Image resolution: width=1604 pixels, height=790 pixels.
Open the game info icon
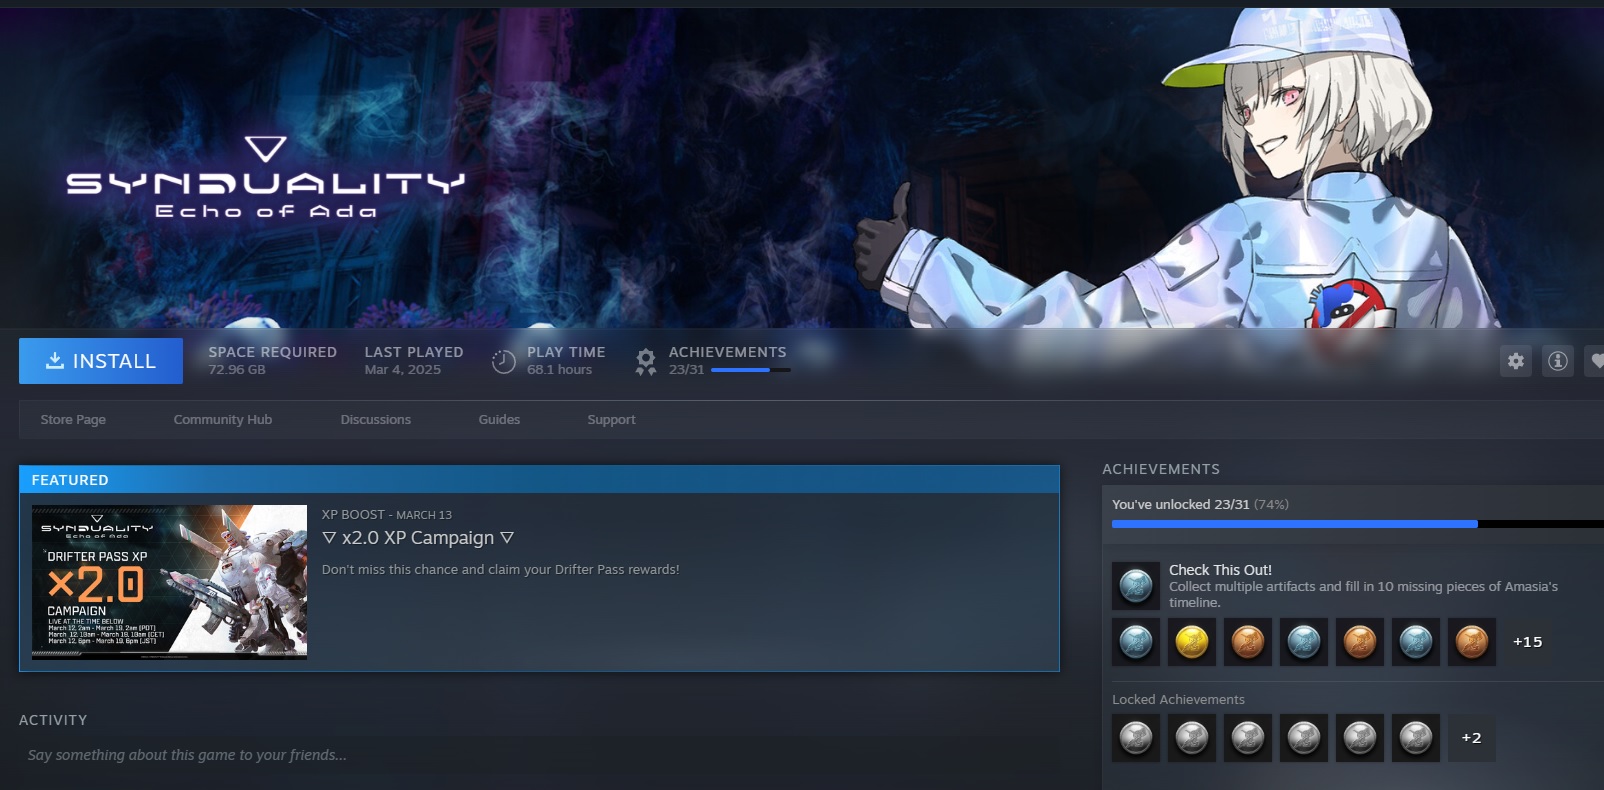(x=1558, y=361)
